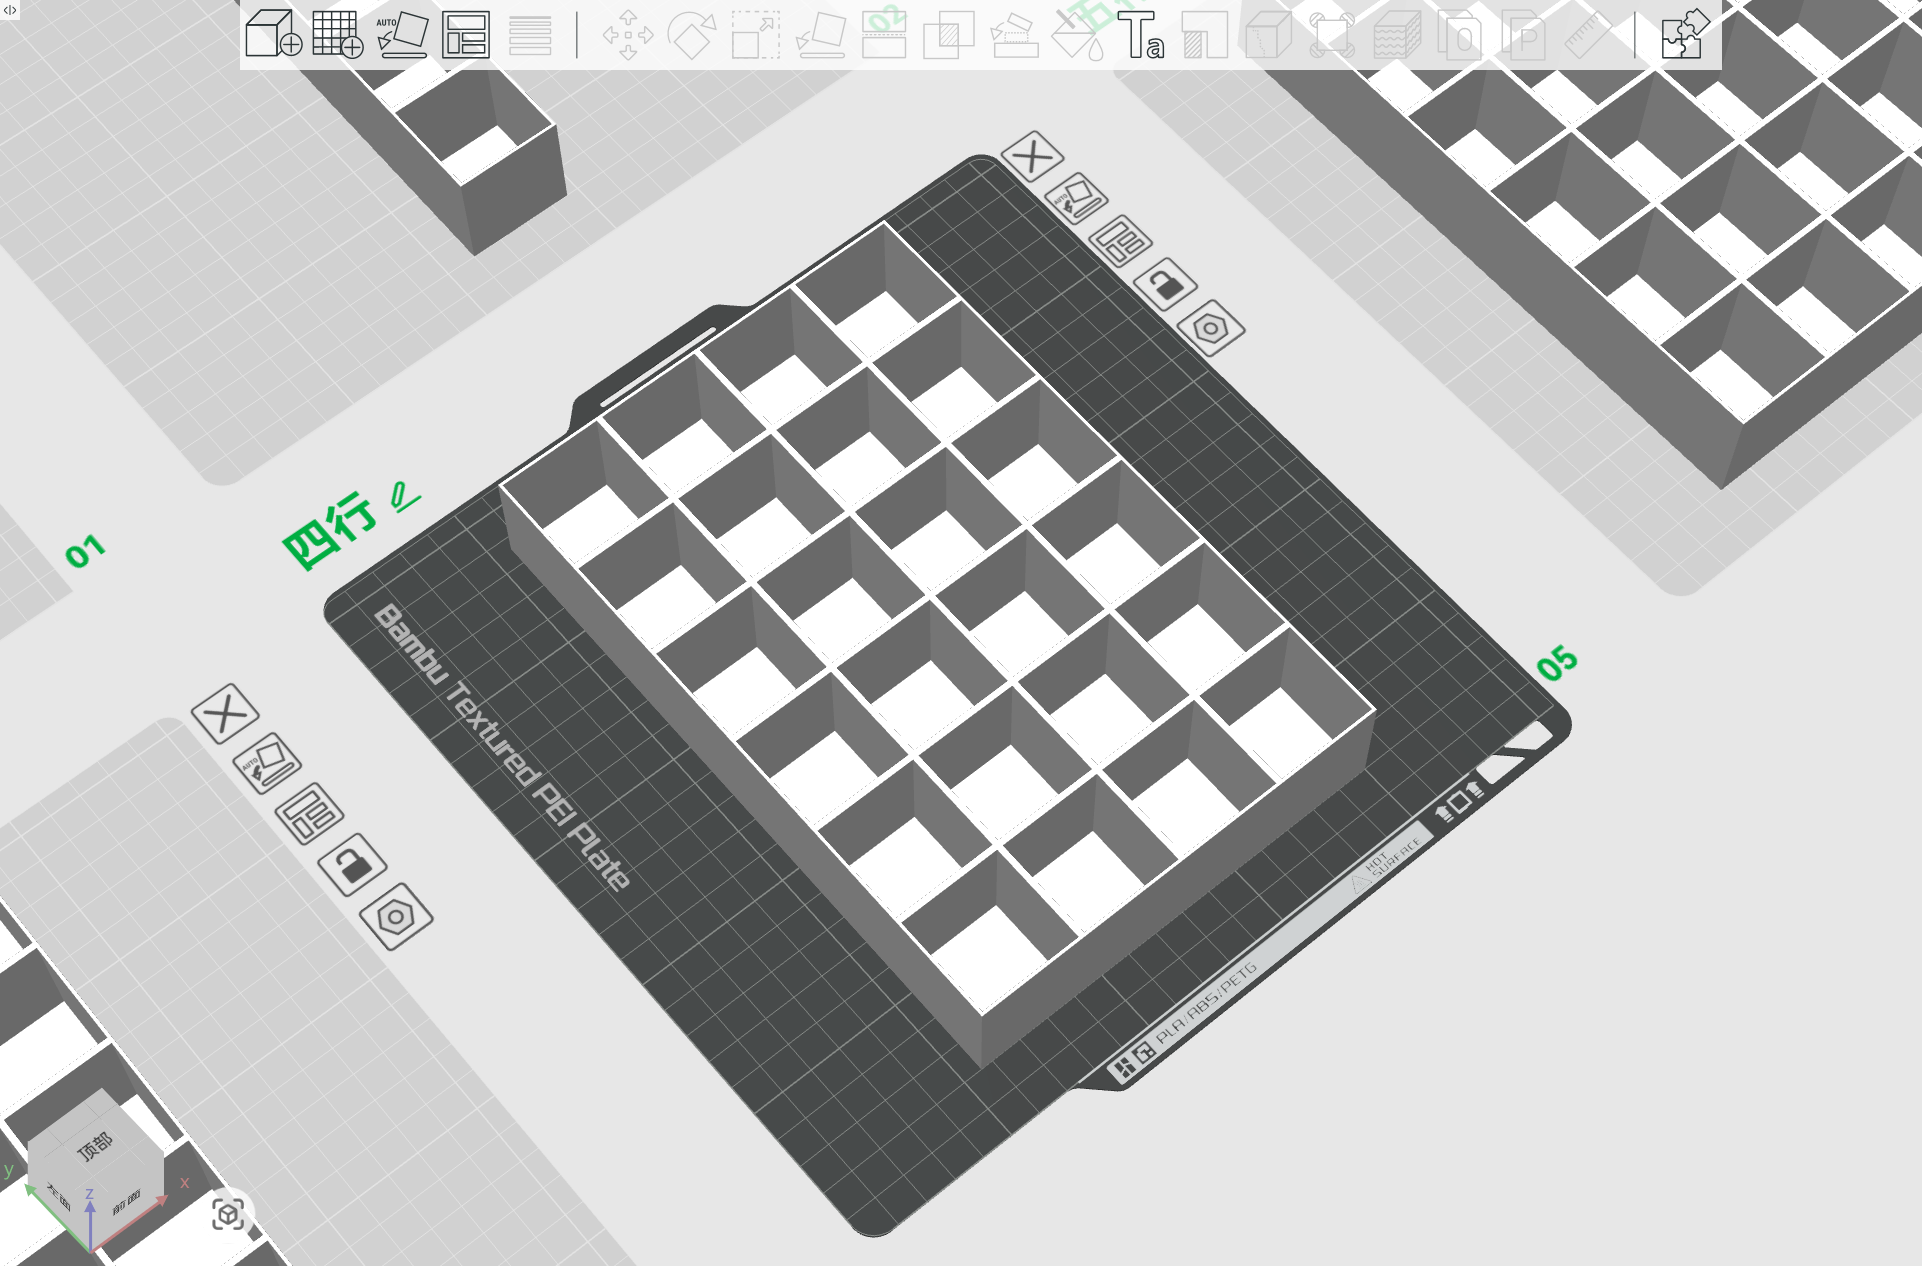Click the 前面 face of the view cube
Viewport: 1922px width, 1266px height.
coord(127,1203)
